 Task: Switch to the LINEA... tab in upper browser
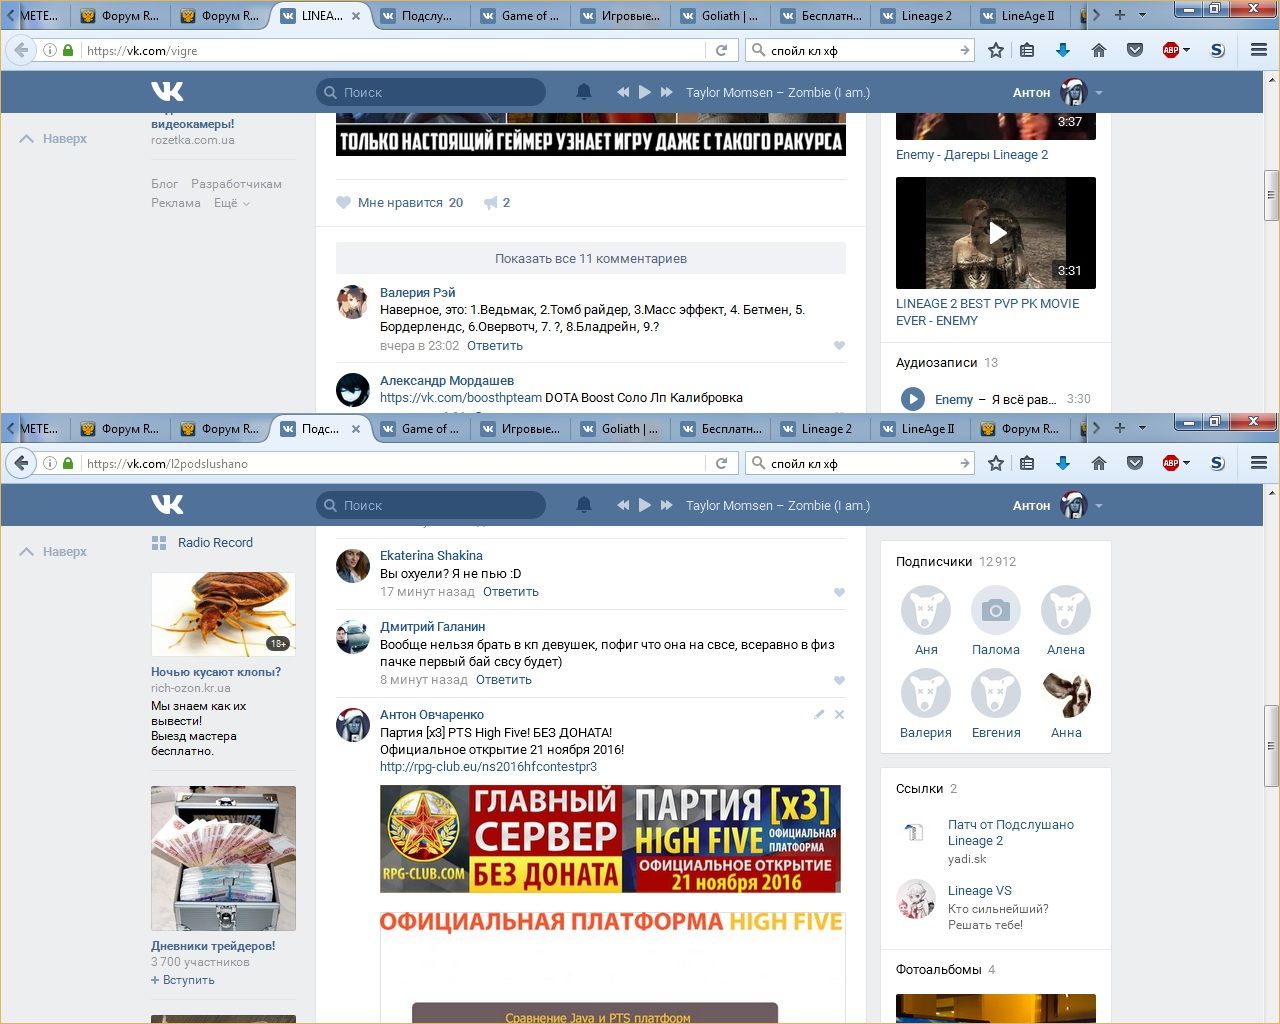pos(319,16)
